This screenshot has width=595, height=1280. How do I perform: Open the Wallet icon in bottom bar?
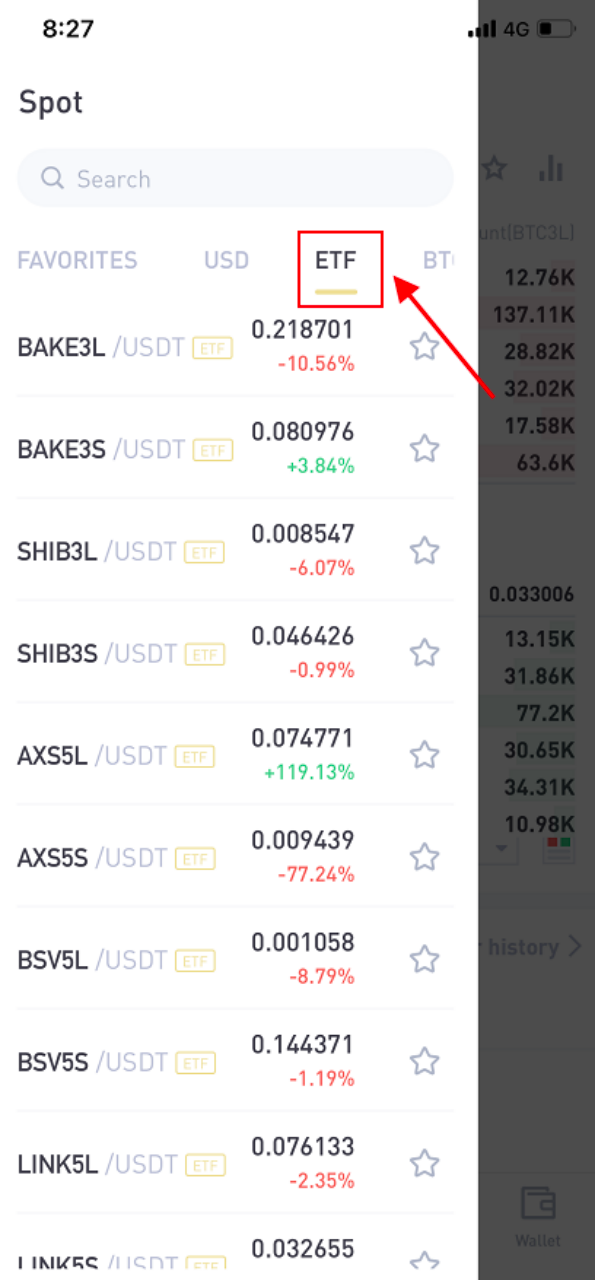pyautogui.click(x=538, y=1216)
